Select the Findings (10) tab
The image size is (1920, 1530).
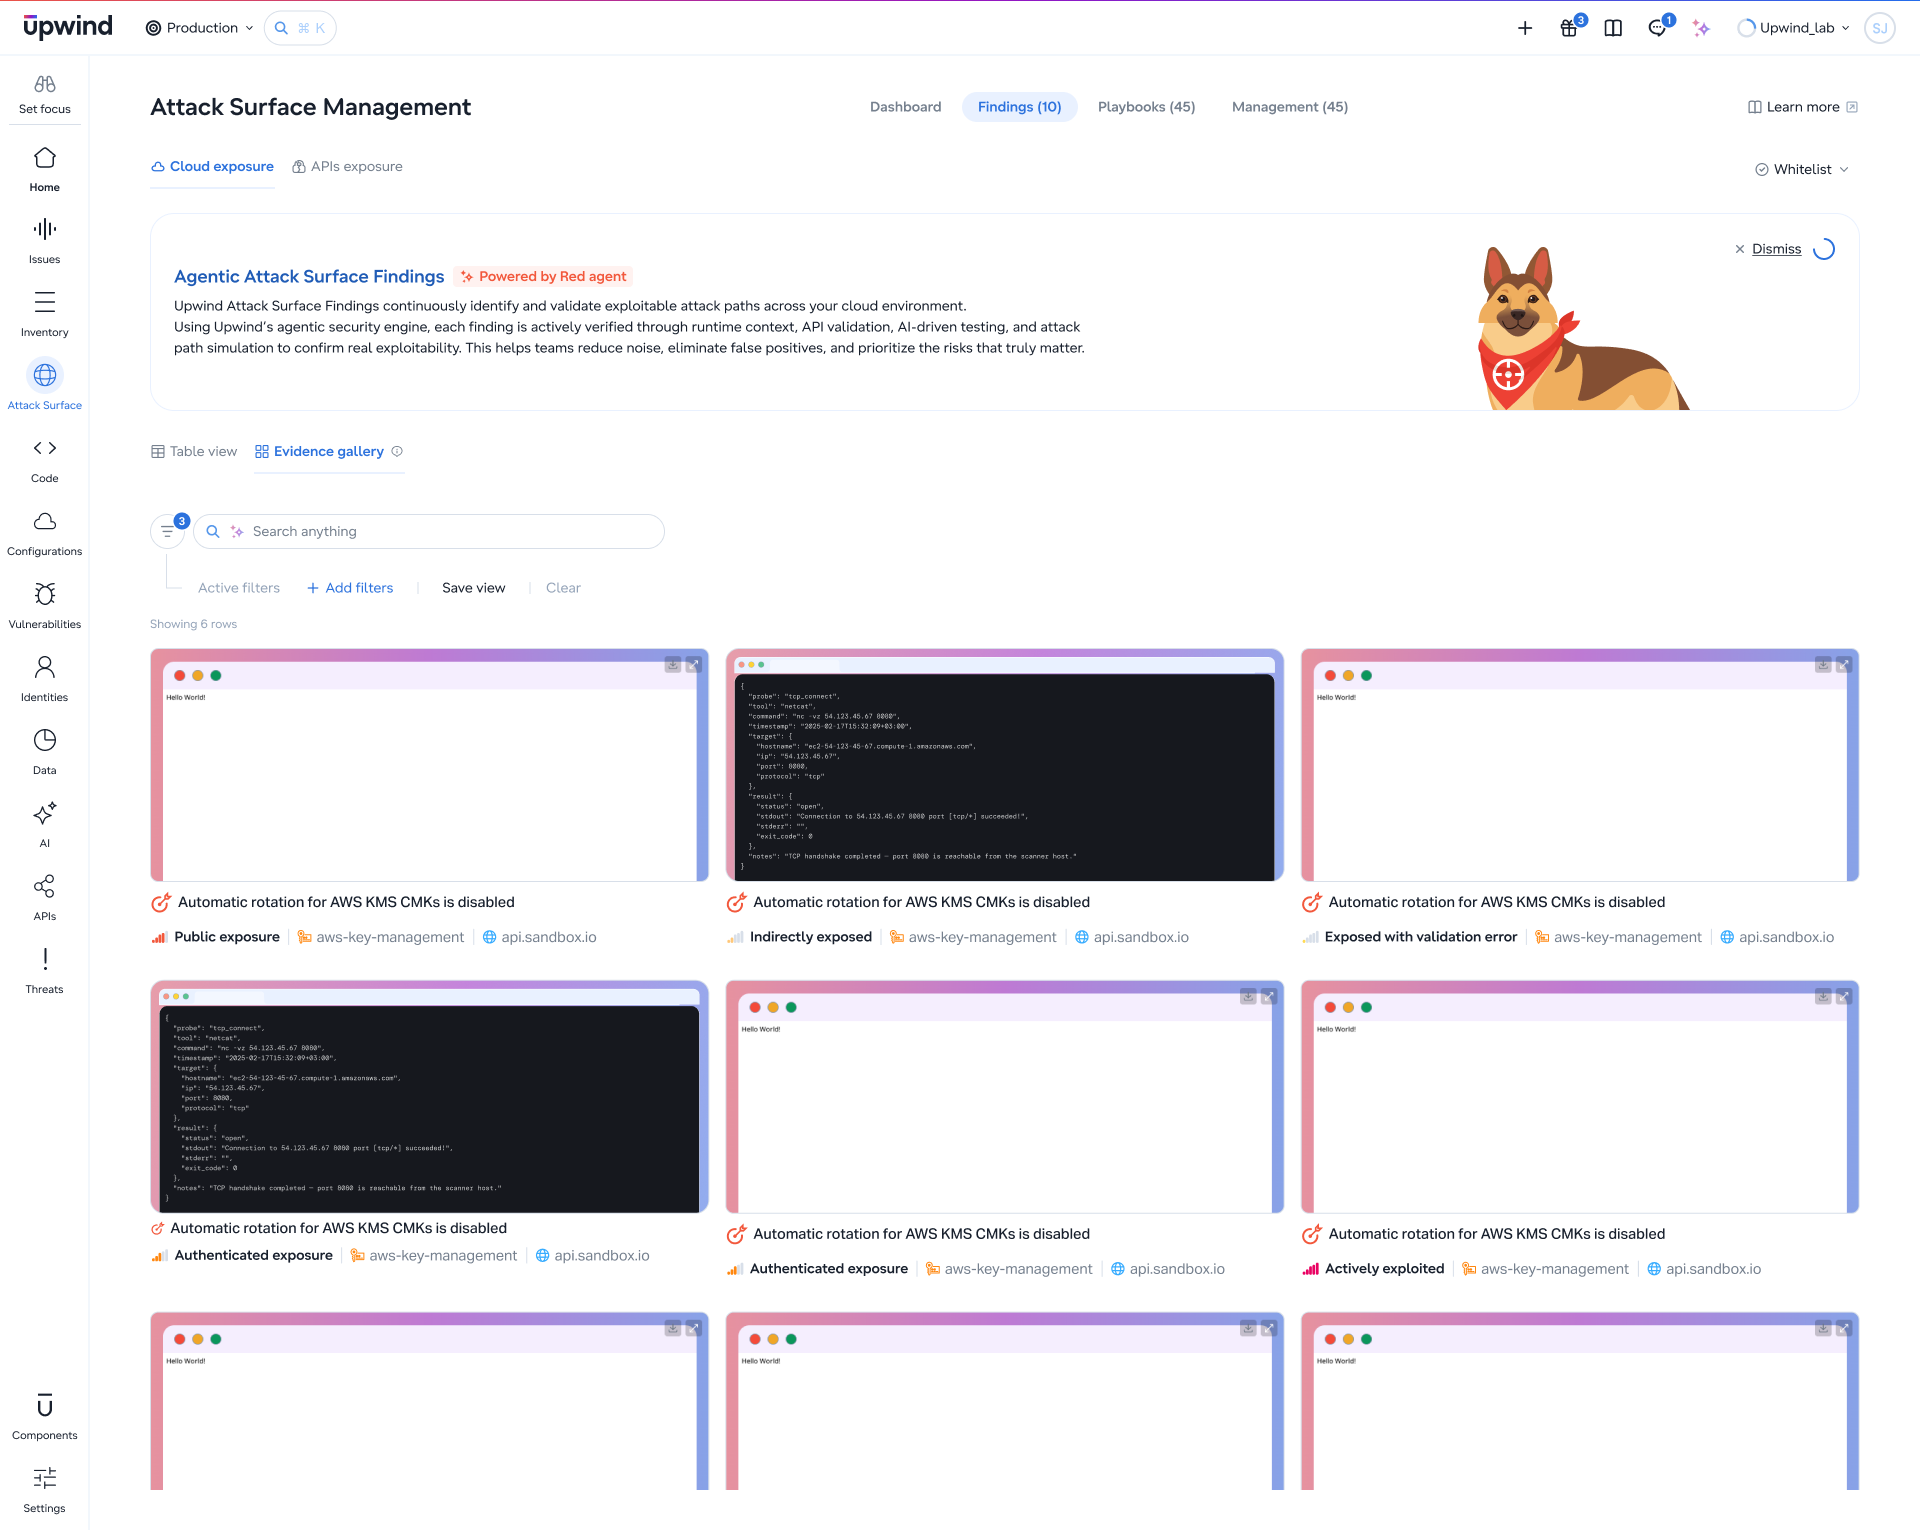pos(1019,107)
